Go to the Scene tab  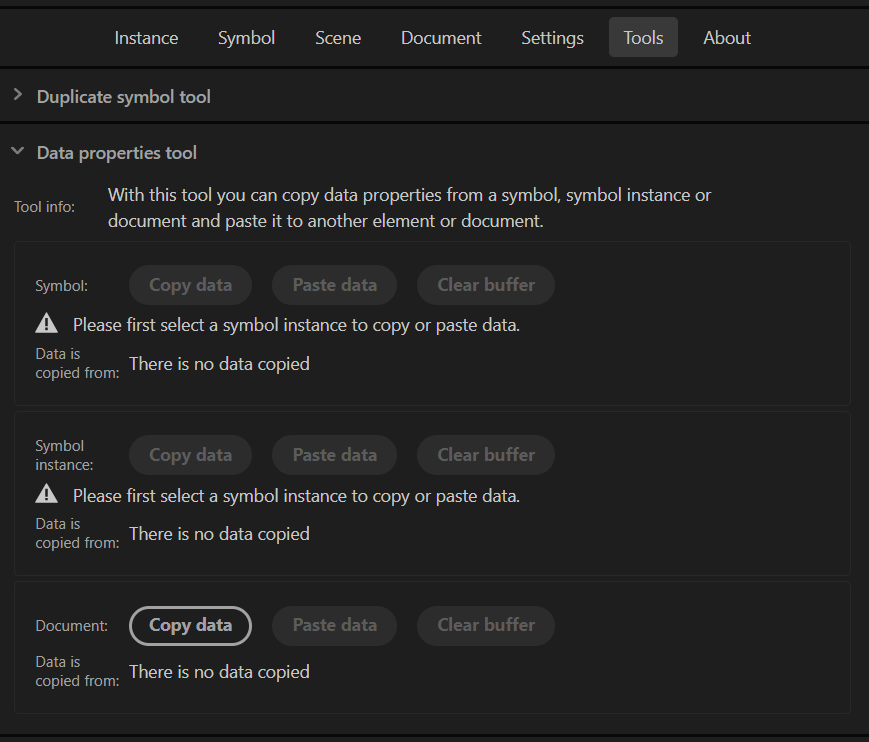(x=338, y=38)
